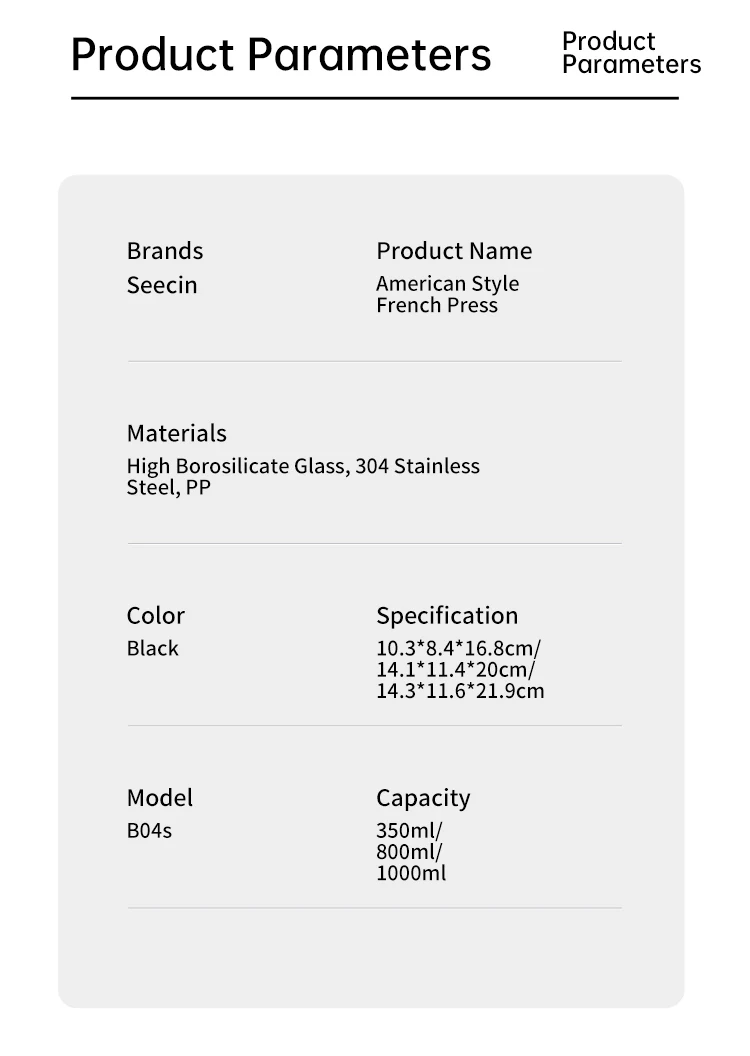Click the 350ml capacity value

409,830
